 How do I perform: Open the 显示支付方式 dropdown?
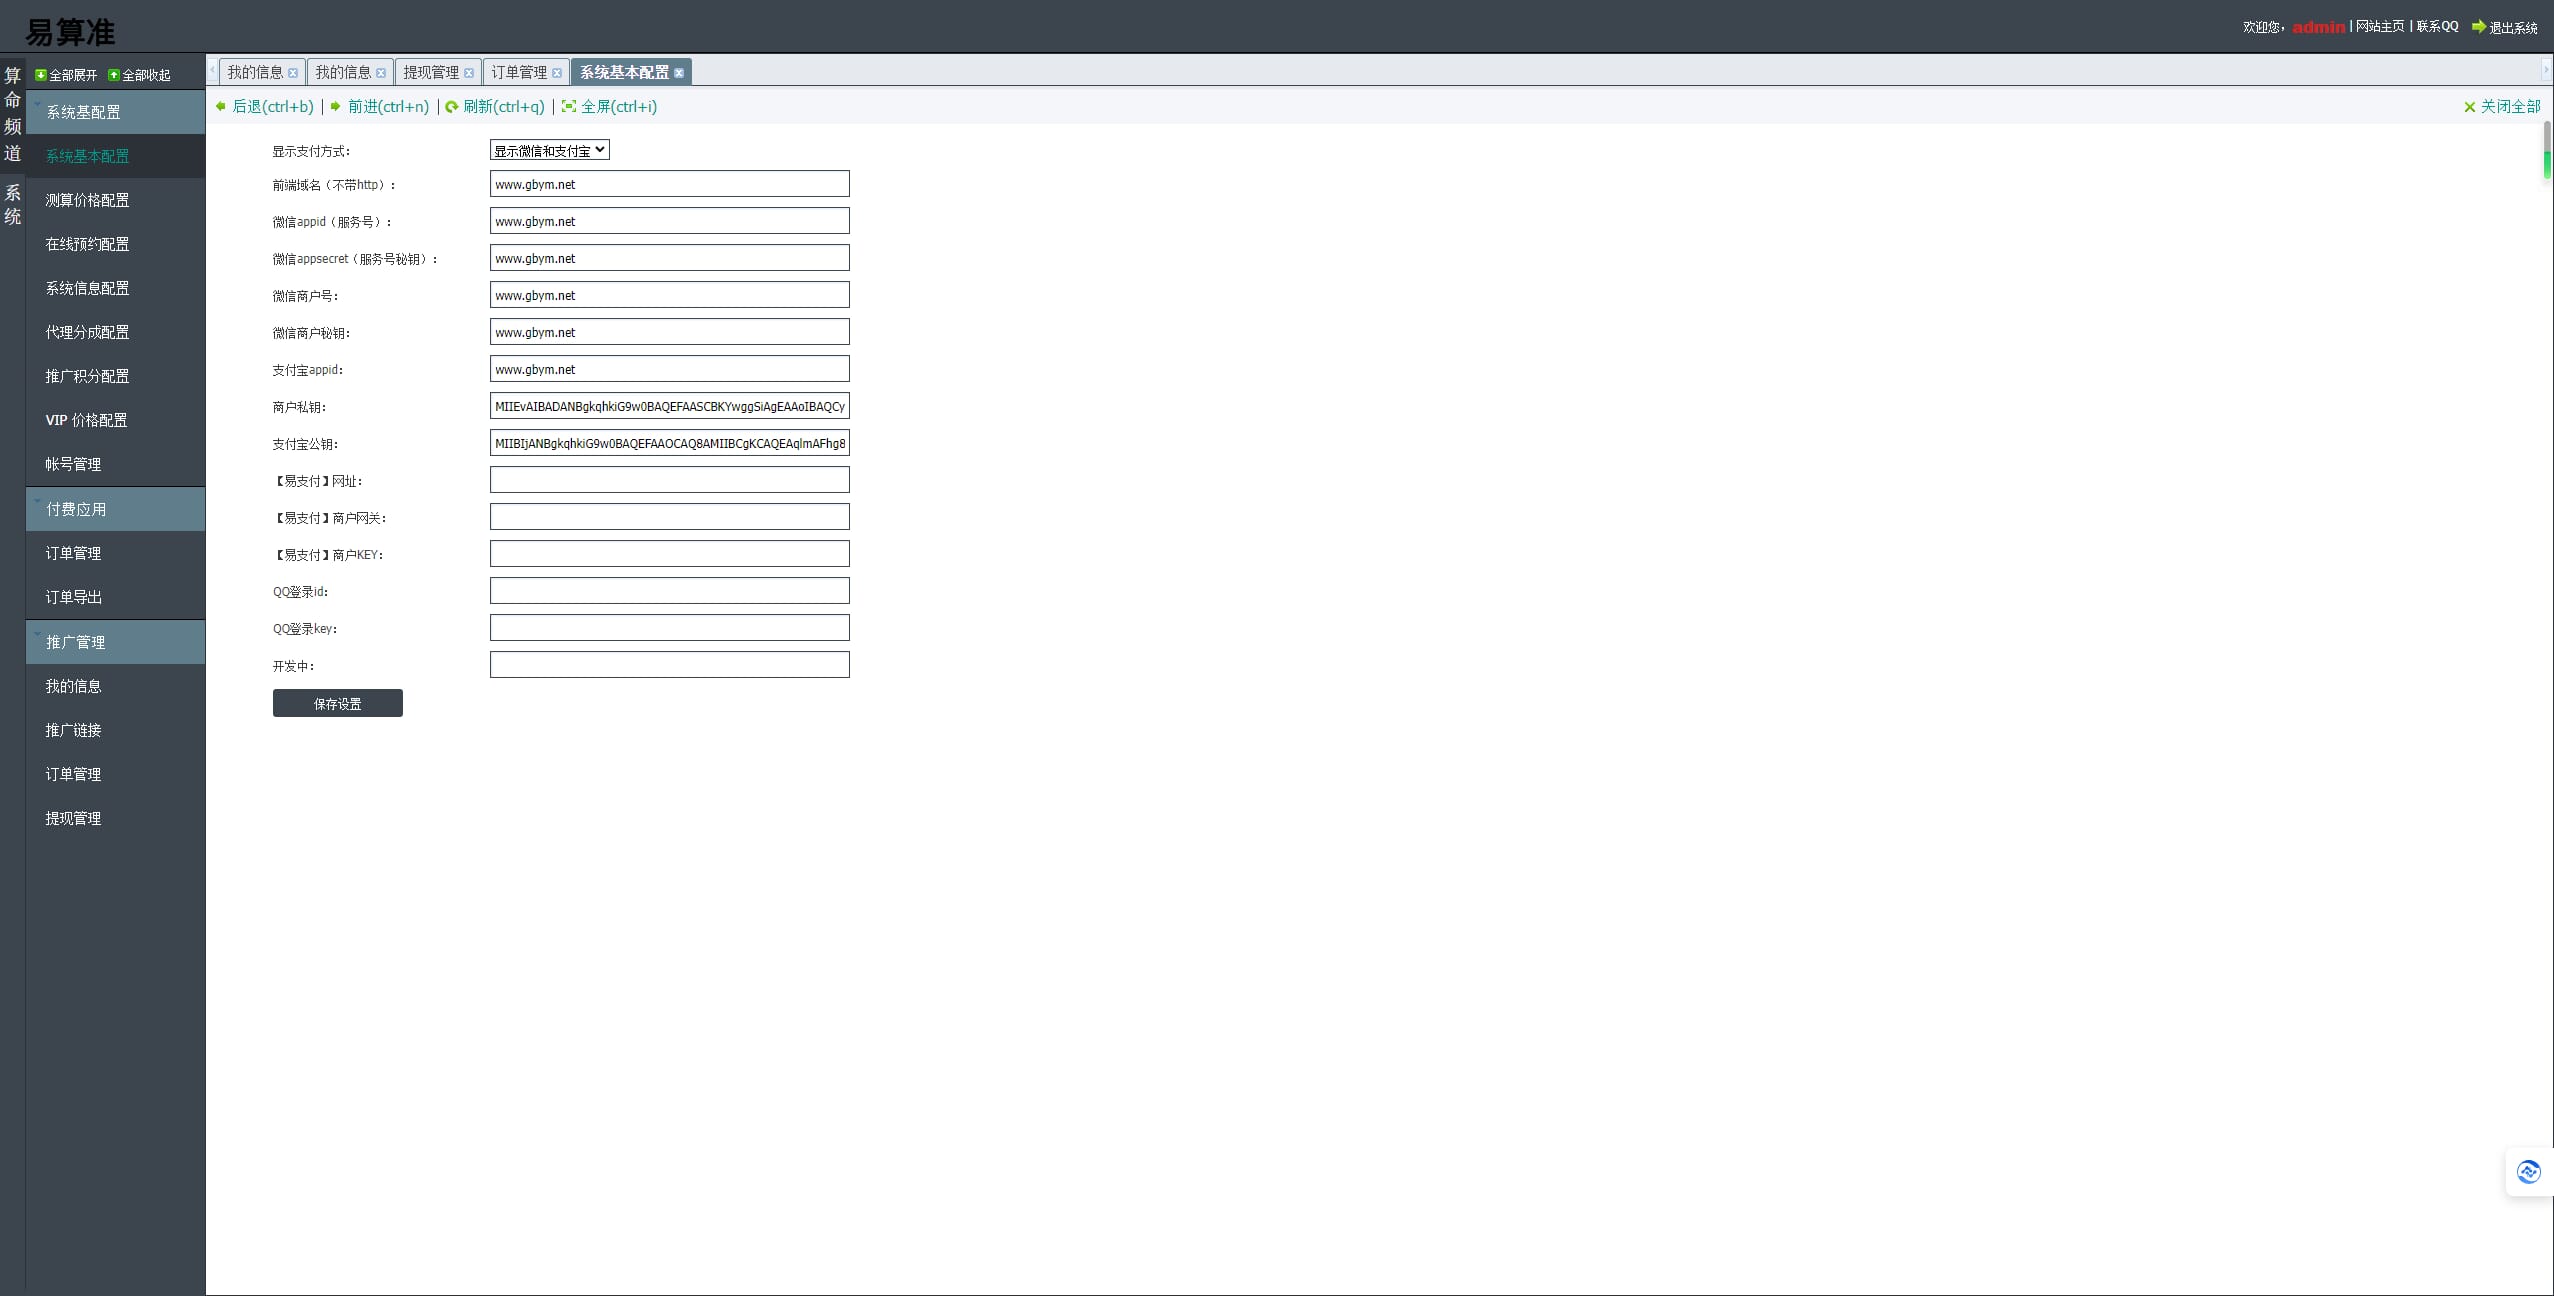click(550, 150)
